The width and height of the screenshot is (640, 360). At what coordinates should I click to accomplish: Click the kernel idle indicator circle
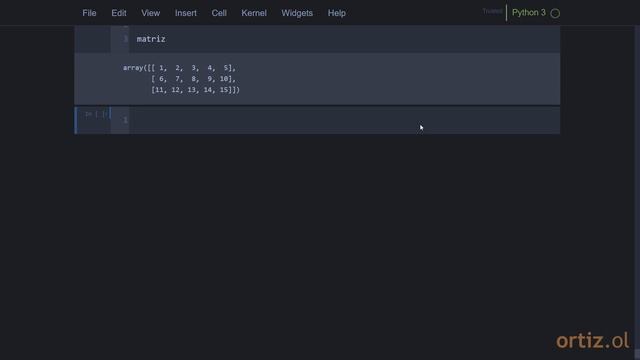(555, 13)
